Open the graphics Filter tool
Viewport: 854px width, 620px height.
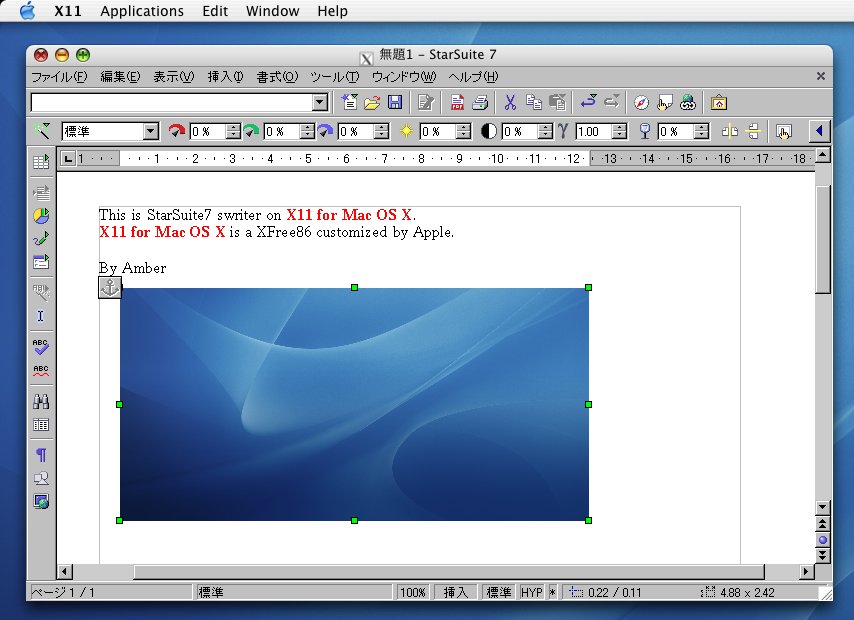click(x=41, y=131)
